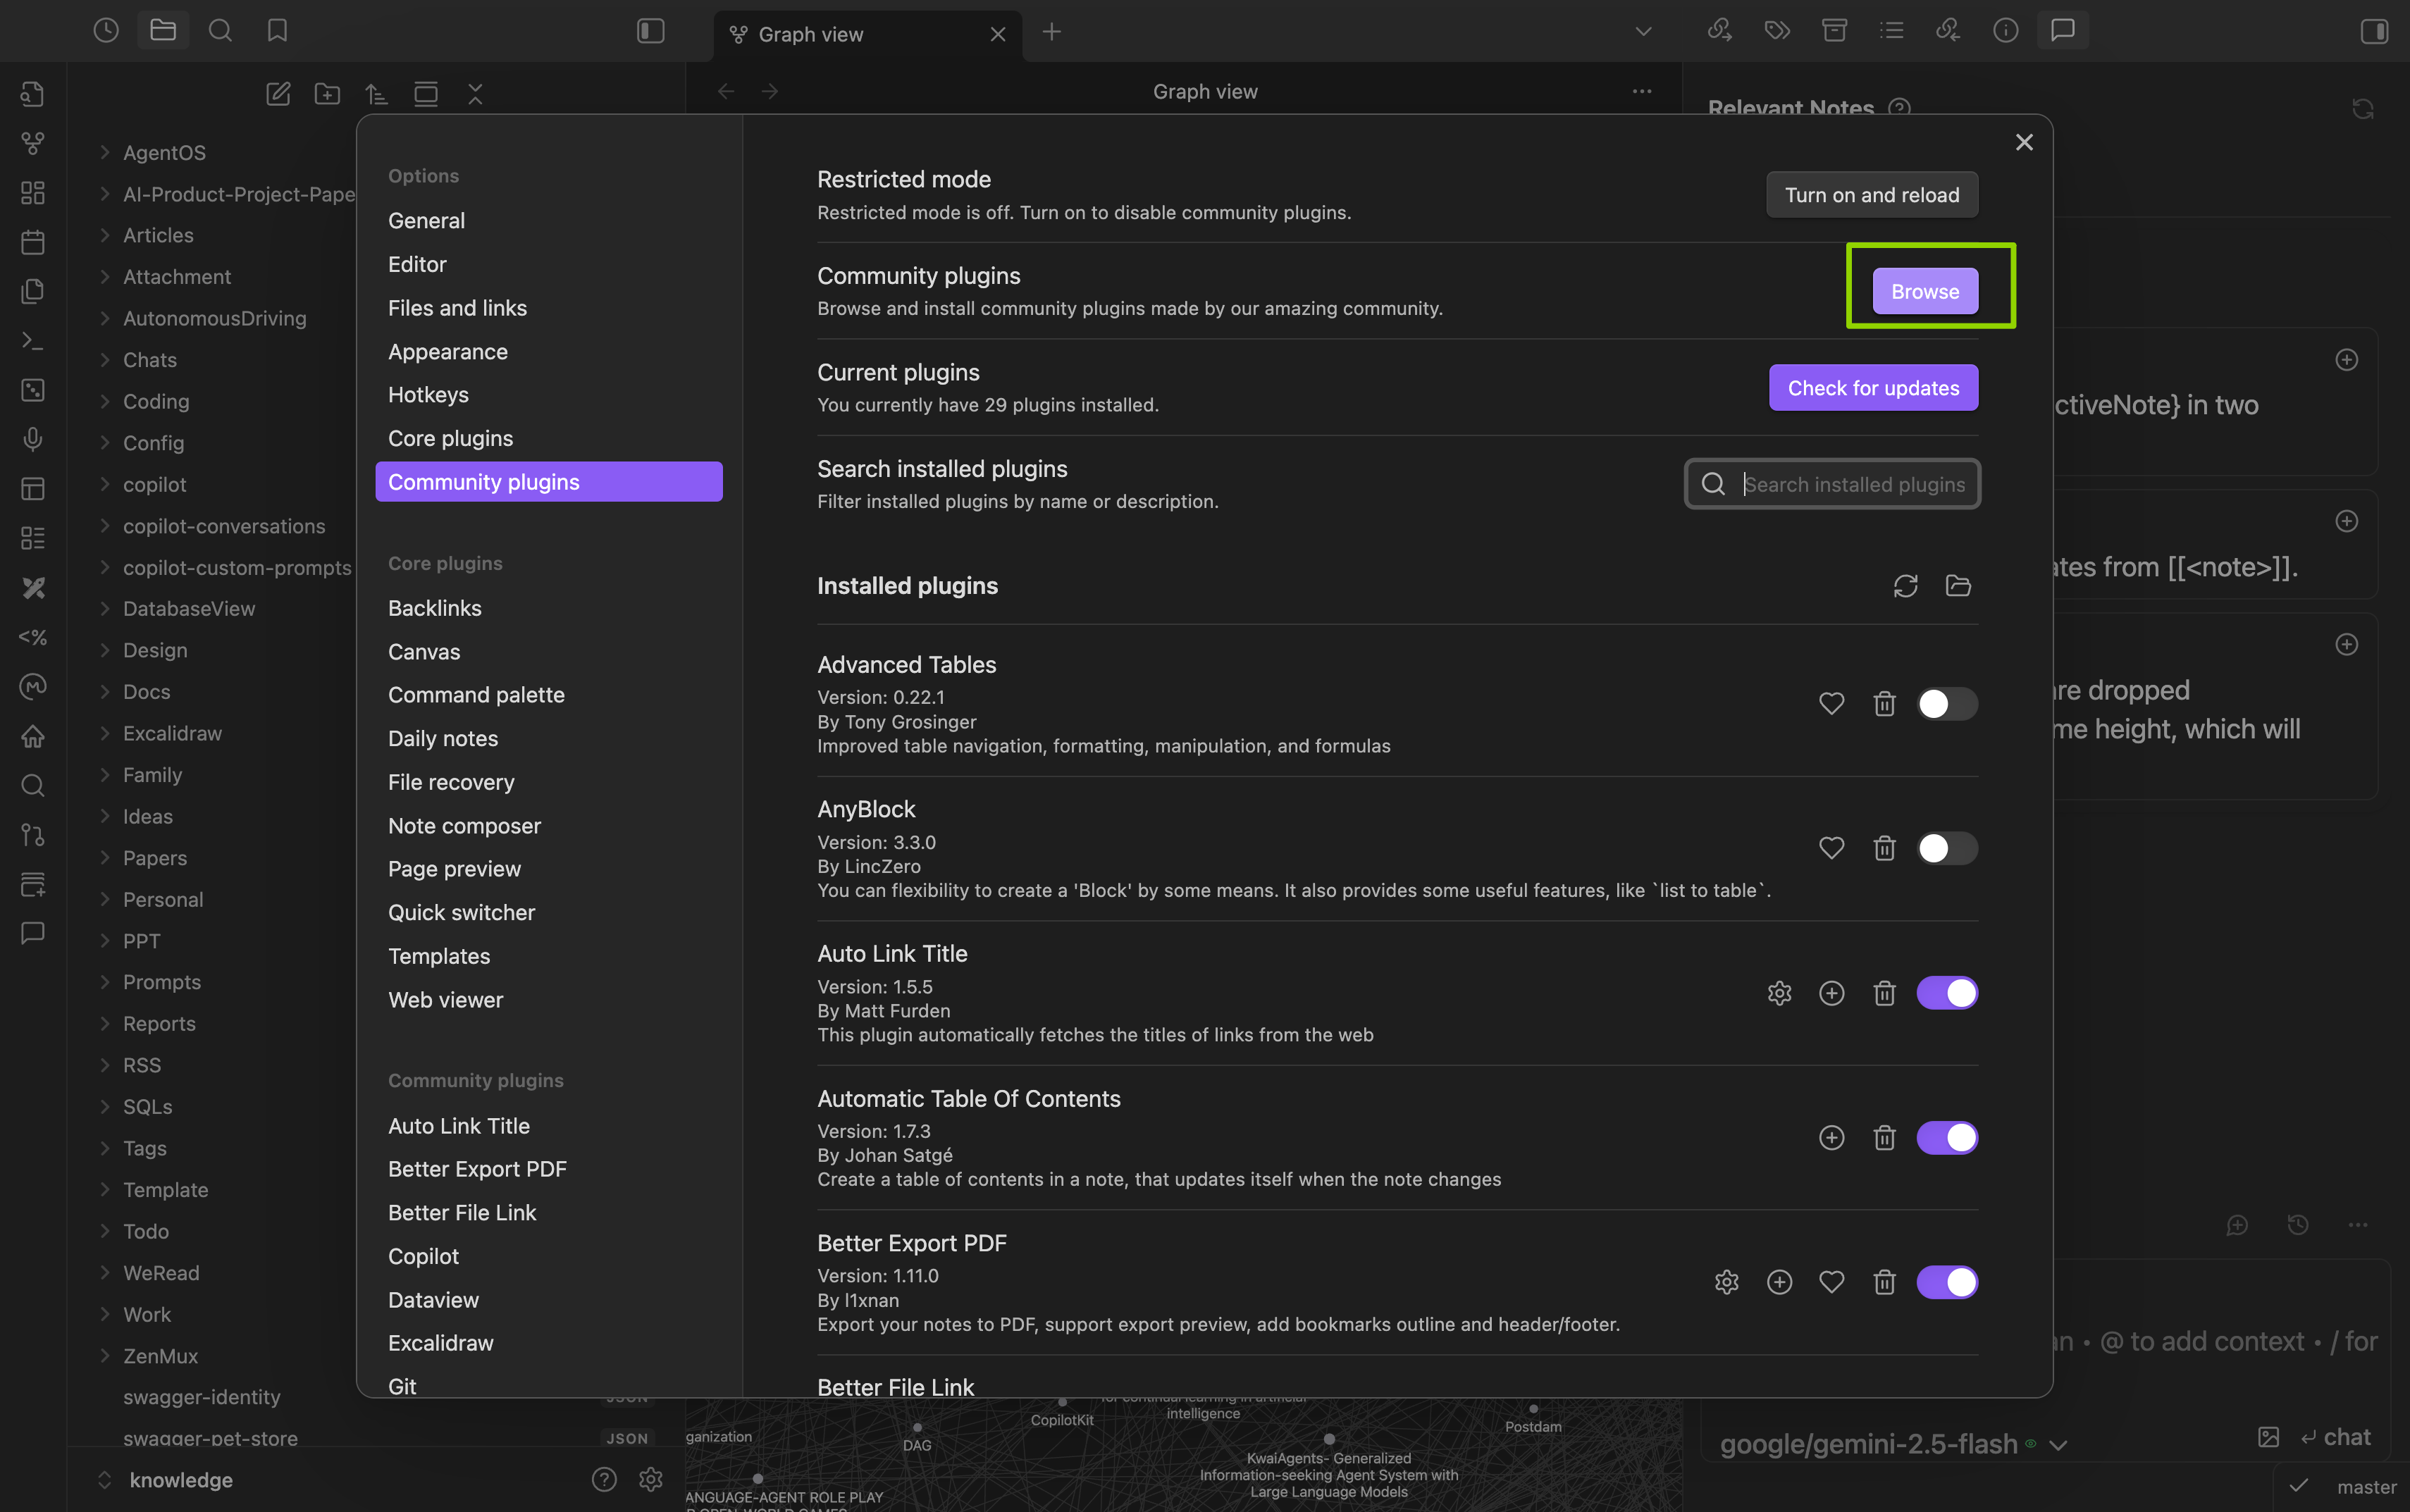This screenshot has width=2410, height=1512.
Task: Click the new folder icon in file explorer
Action: pos(327,94)
